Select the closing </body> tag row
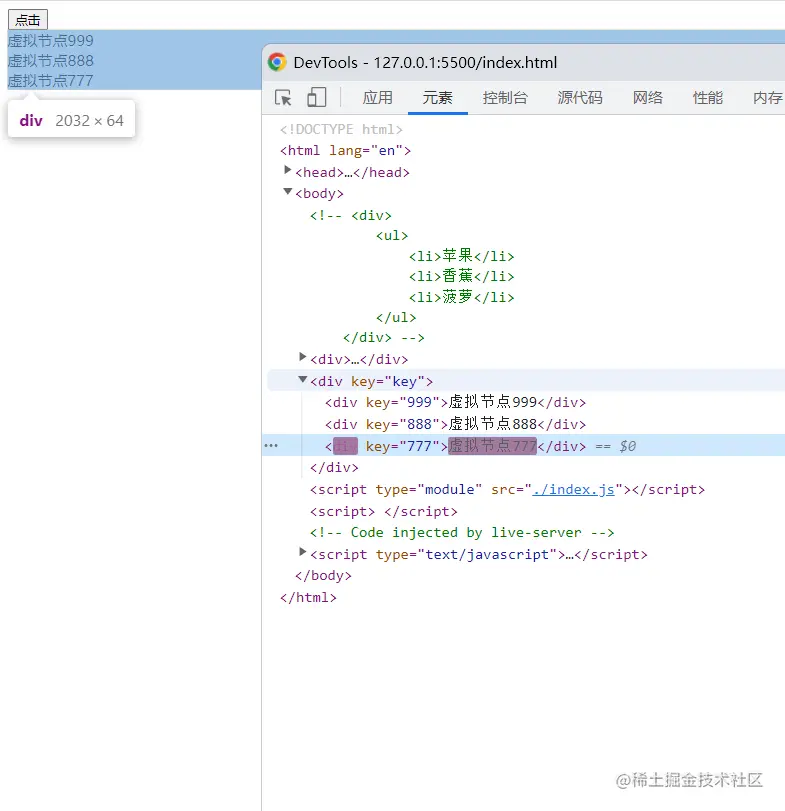Viewport: 785px width, 811px height. coord(323,576)
